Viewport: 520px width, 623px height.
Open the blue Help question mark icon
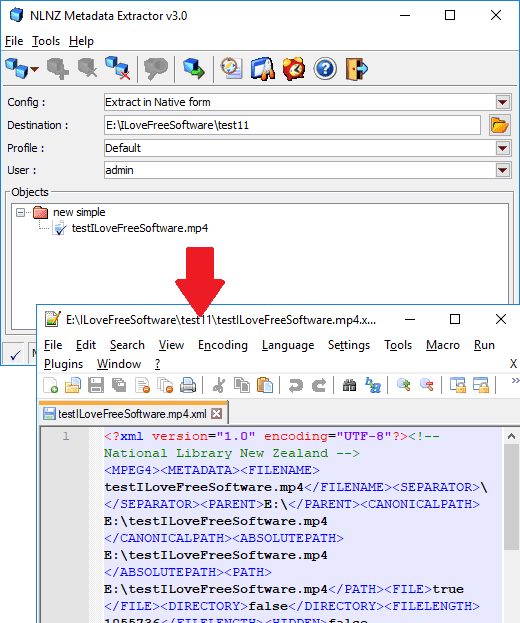325,69
